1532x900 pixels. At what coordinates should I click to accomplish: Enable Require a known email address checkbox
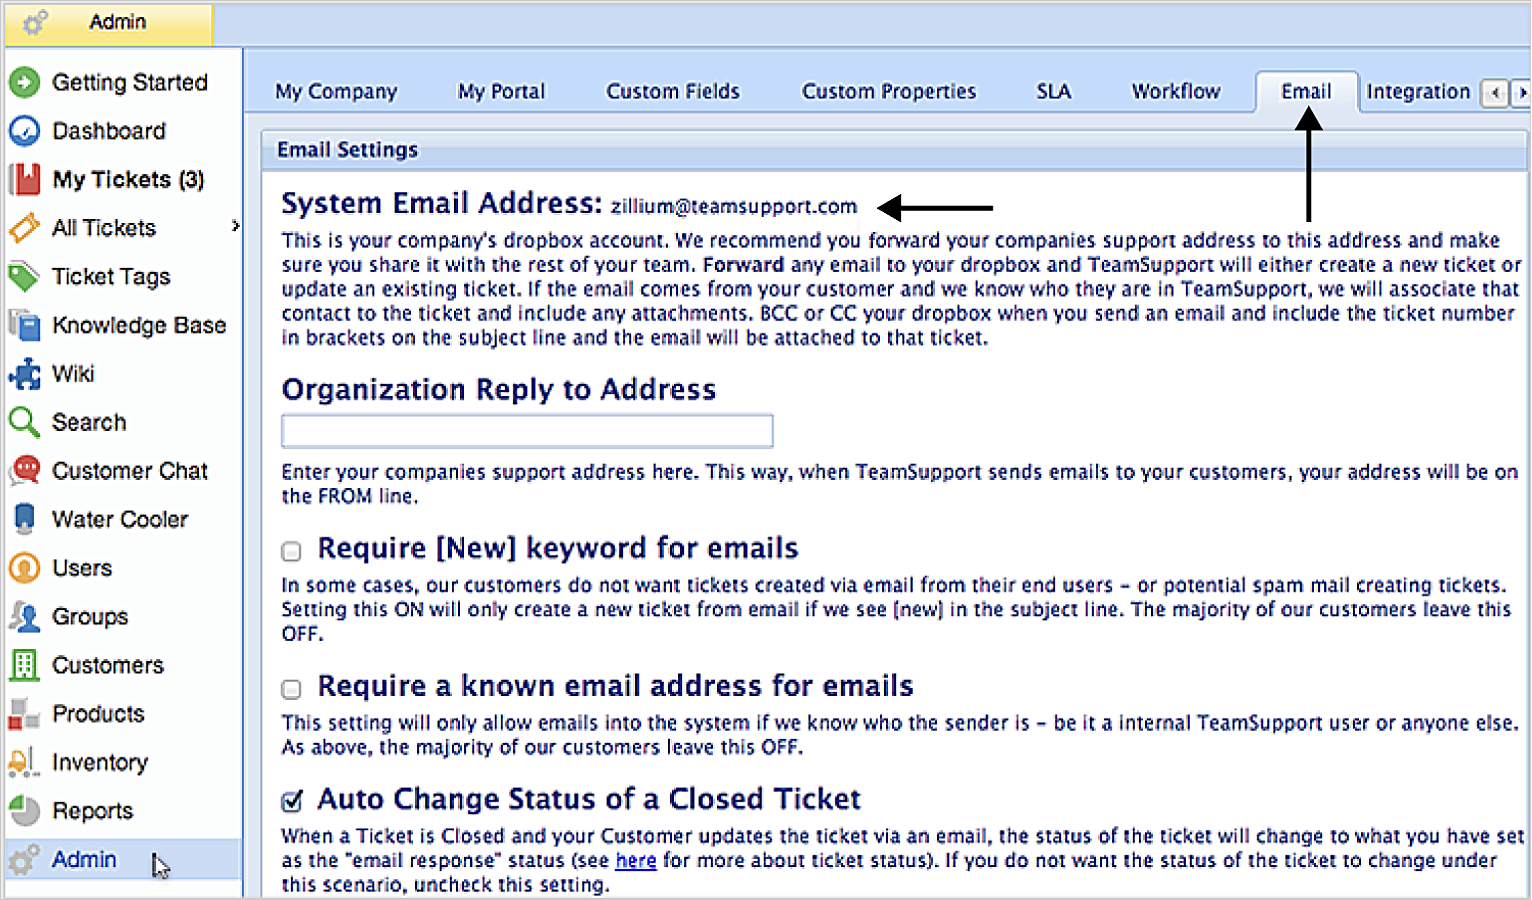click(x=291, y=689)
